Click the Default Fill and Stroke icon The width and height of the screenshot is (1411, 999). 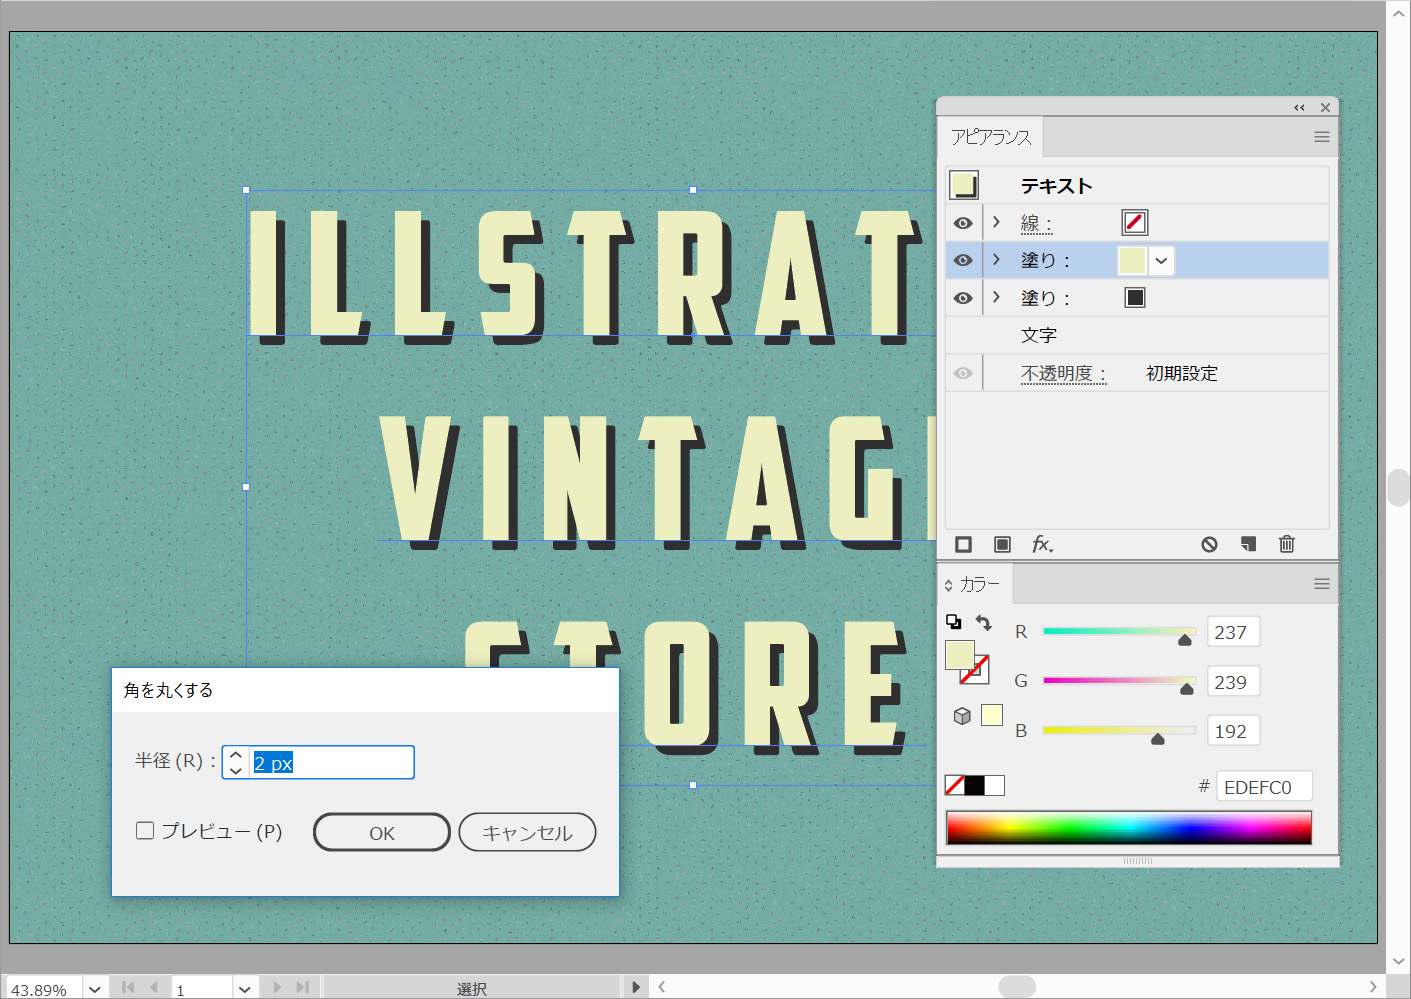pyautogui.click(x=953, y=622)
